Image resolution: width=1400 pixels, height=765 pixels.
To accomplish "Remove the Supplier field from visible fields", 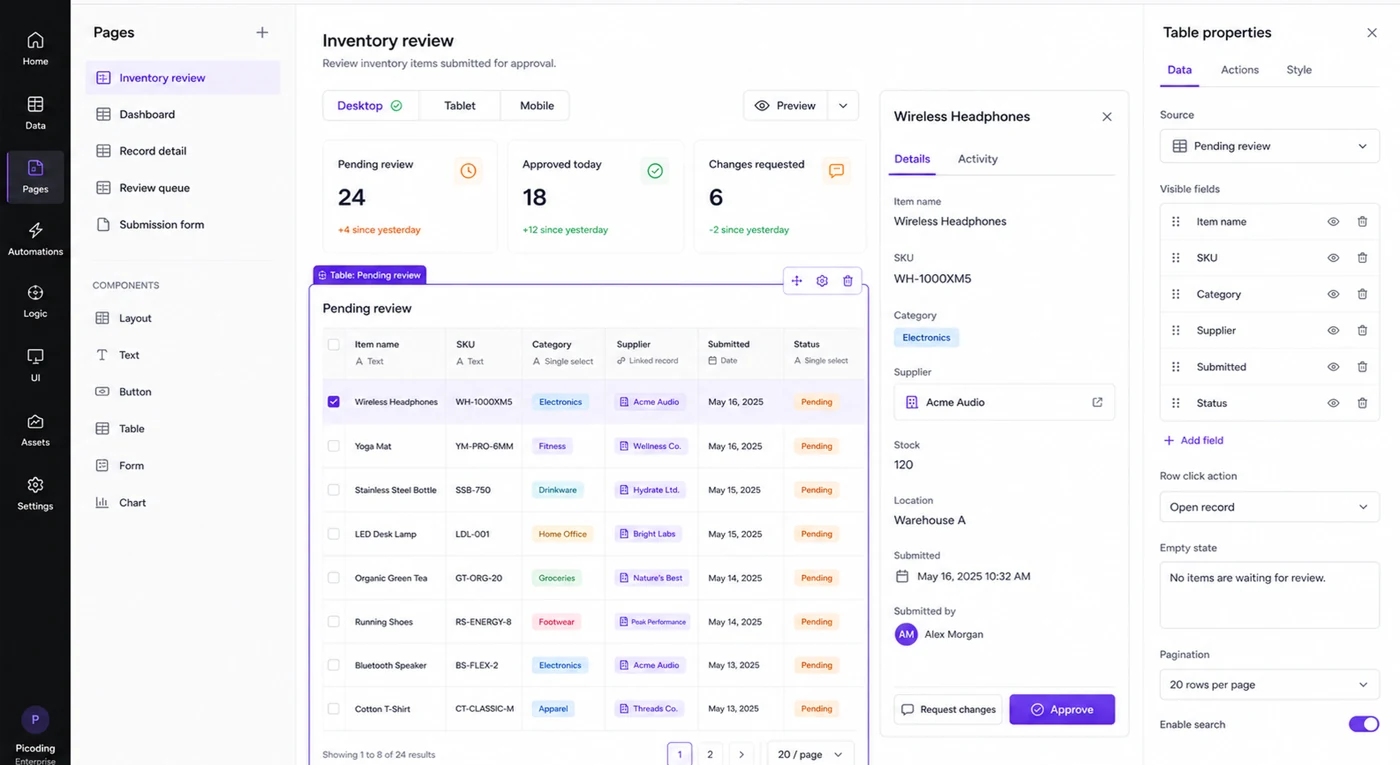I will tap(1362, 330).
